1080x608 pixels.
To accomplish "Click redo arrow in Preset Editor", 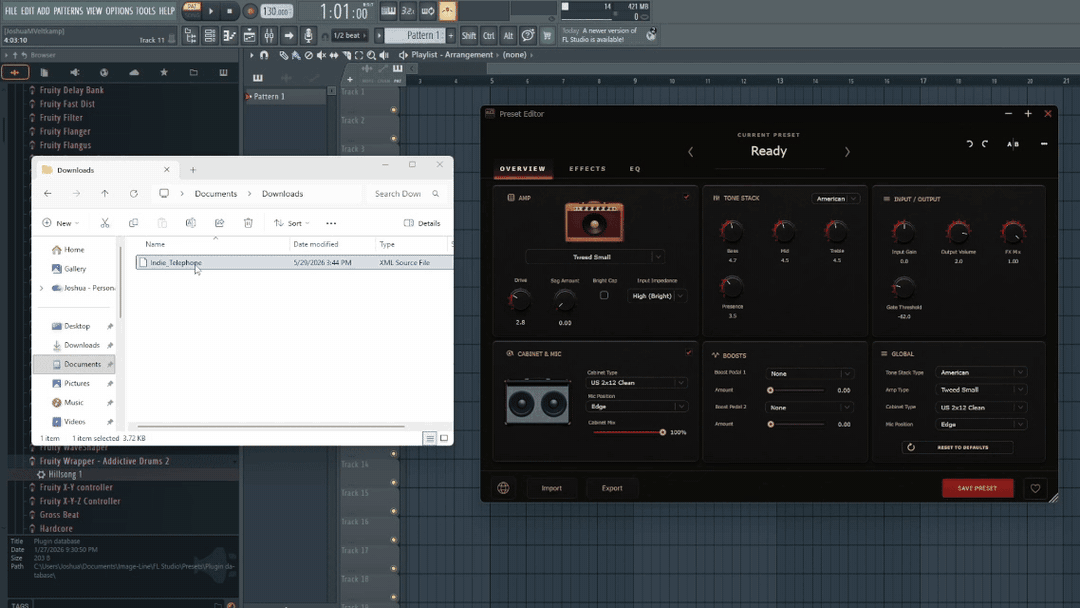I will pos(985,144).
